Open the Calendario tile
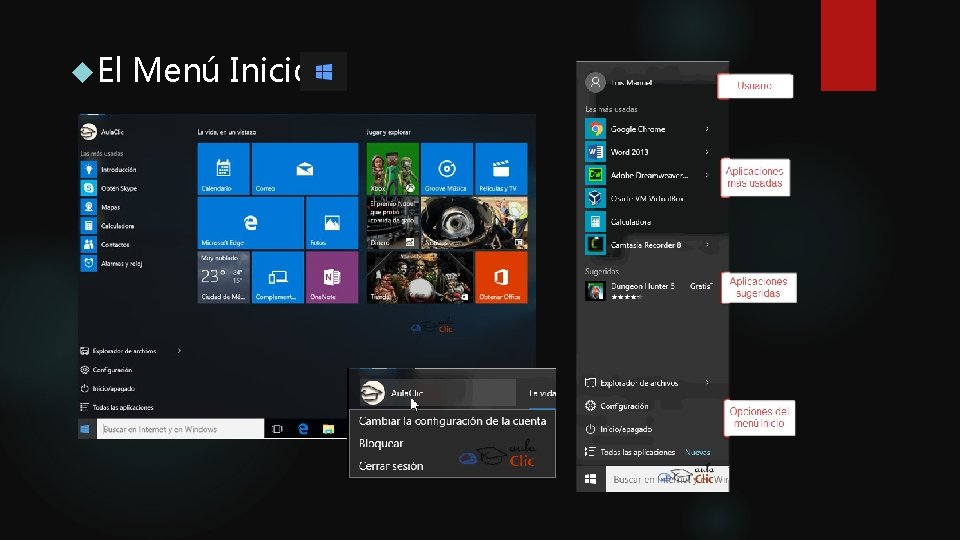 (x=223, y=169)
